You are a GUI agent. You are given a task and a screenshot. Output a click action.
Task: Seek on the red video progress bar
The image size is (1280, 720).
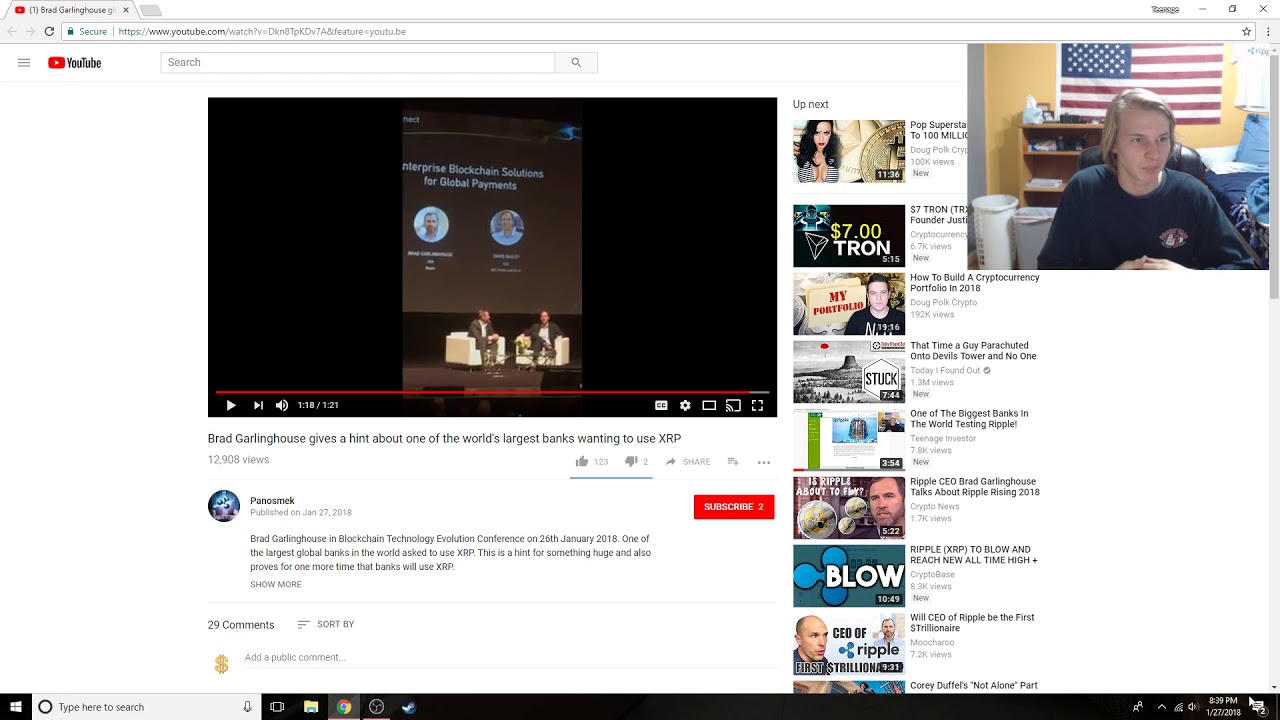492,392
